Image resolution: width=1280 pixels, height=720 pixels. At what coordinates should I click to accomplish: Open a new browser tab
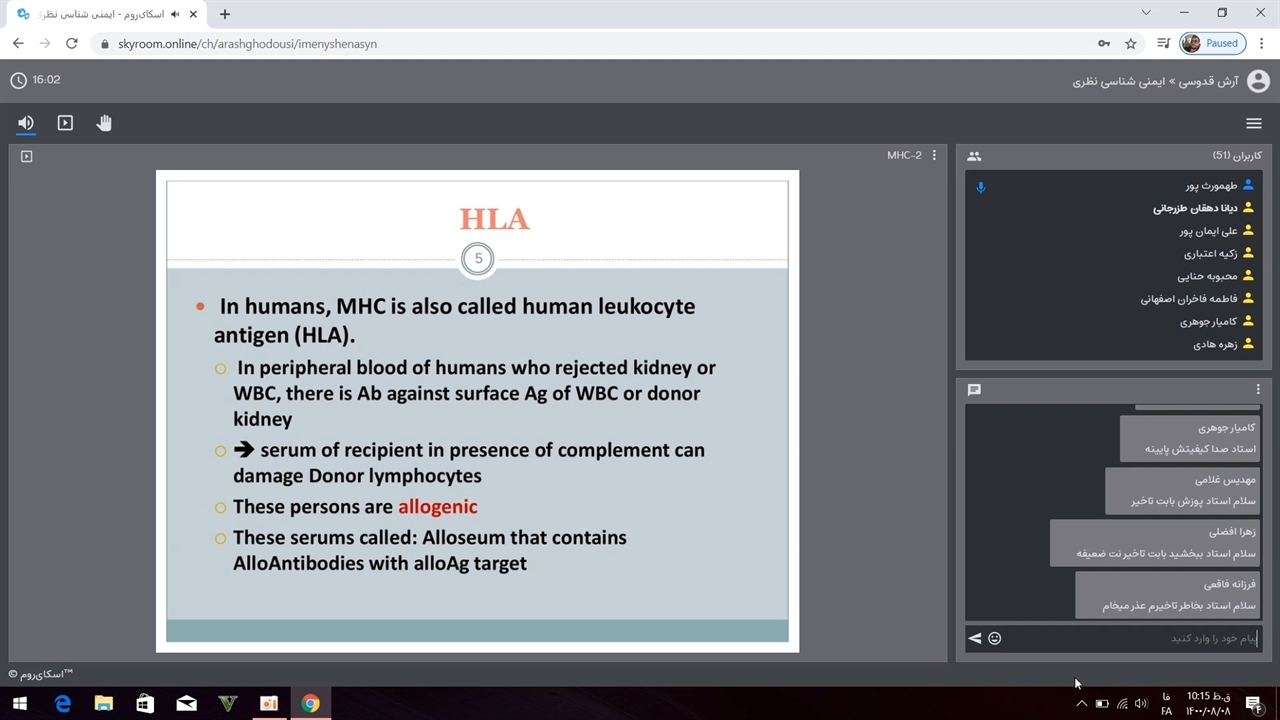tap(225, 14)
